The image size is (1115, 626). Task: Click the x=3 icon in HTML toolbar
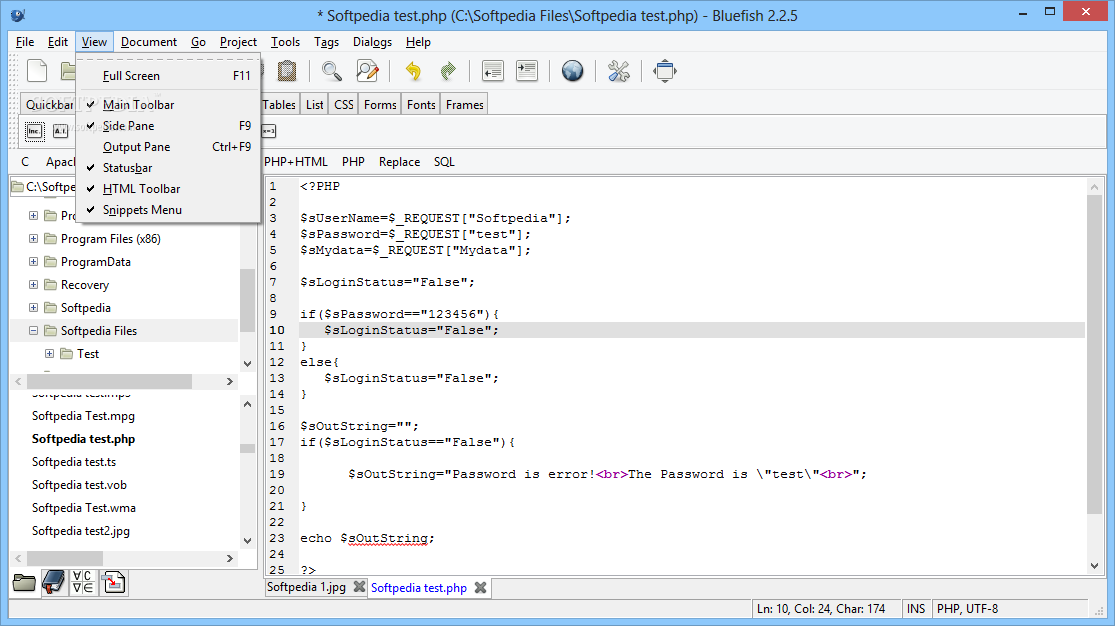tap(269, 132)
